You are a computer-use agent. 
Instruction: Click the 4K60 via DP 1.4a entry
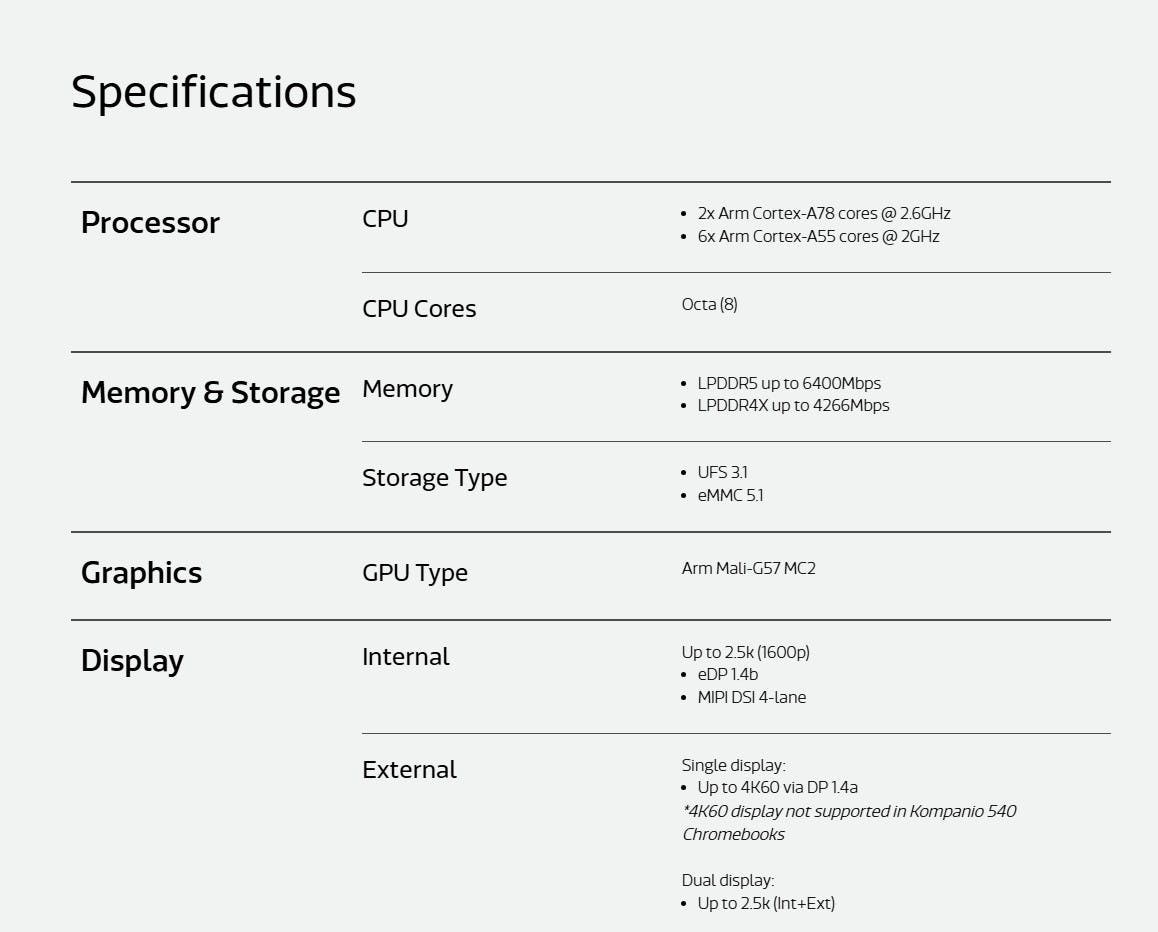pos(777,787)
